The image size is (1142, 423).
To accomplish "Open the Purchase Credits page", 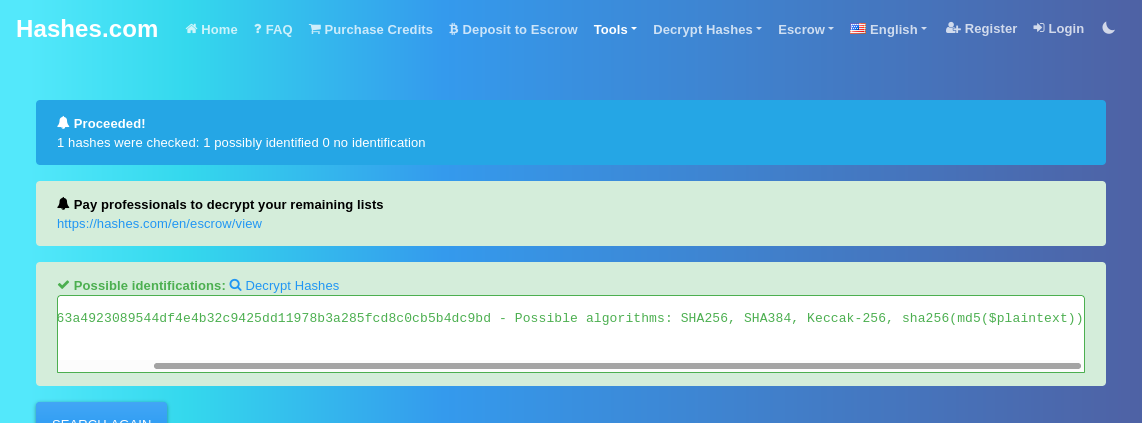I will [x=378, y=29].
